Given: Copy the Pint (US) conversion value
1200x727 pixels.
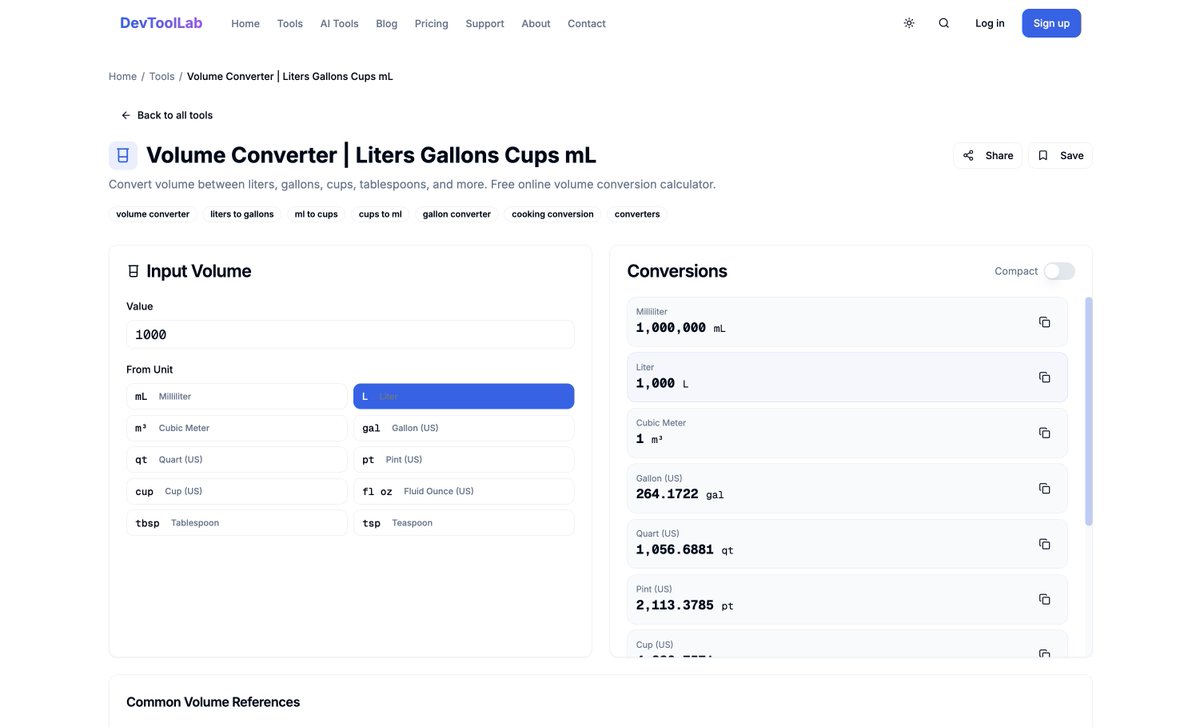Looking at the screenshot, I should click(x=1044, y=599).
